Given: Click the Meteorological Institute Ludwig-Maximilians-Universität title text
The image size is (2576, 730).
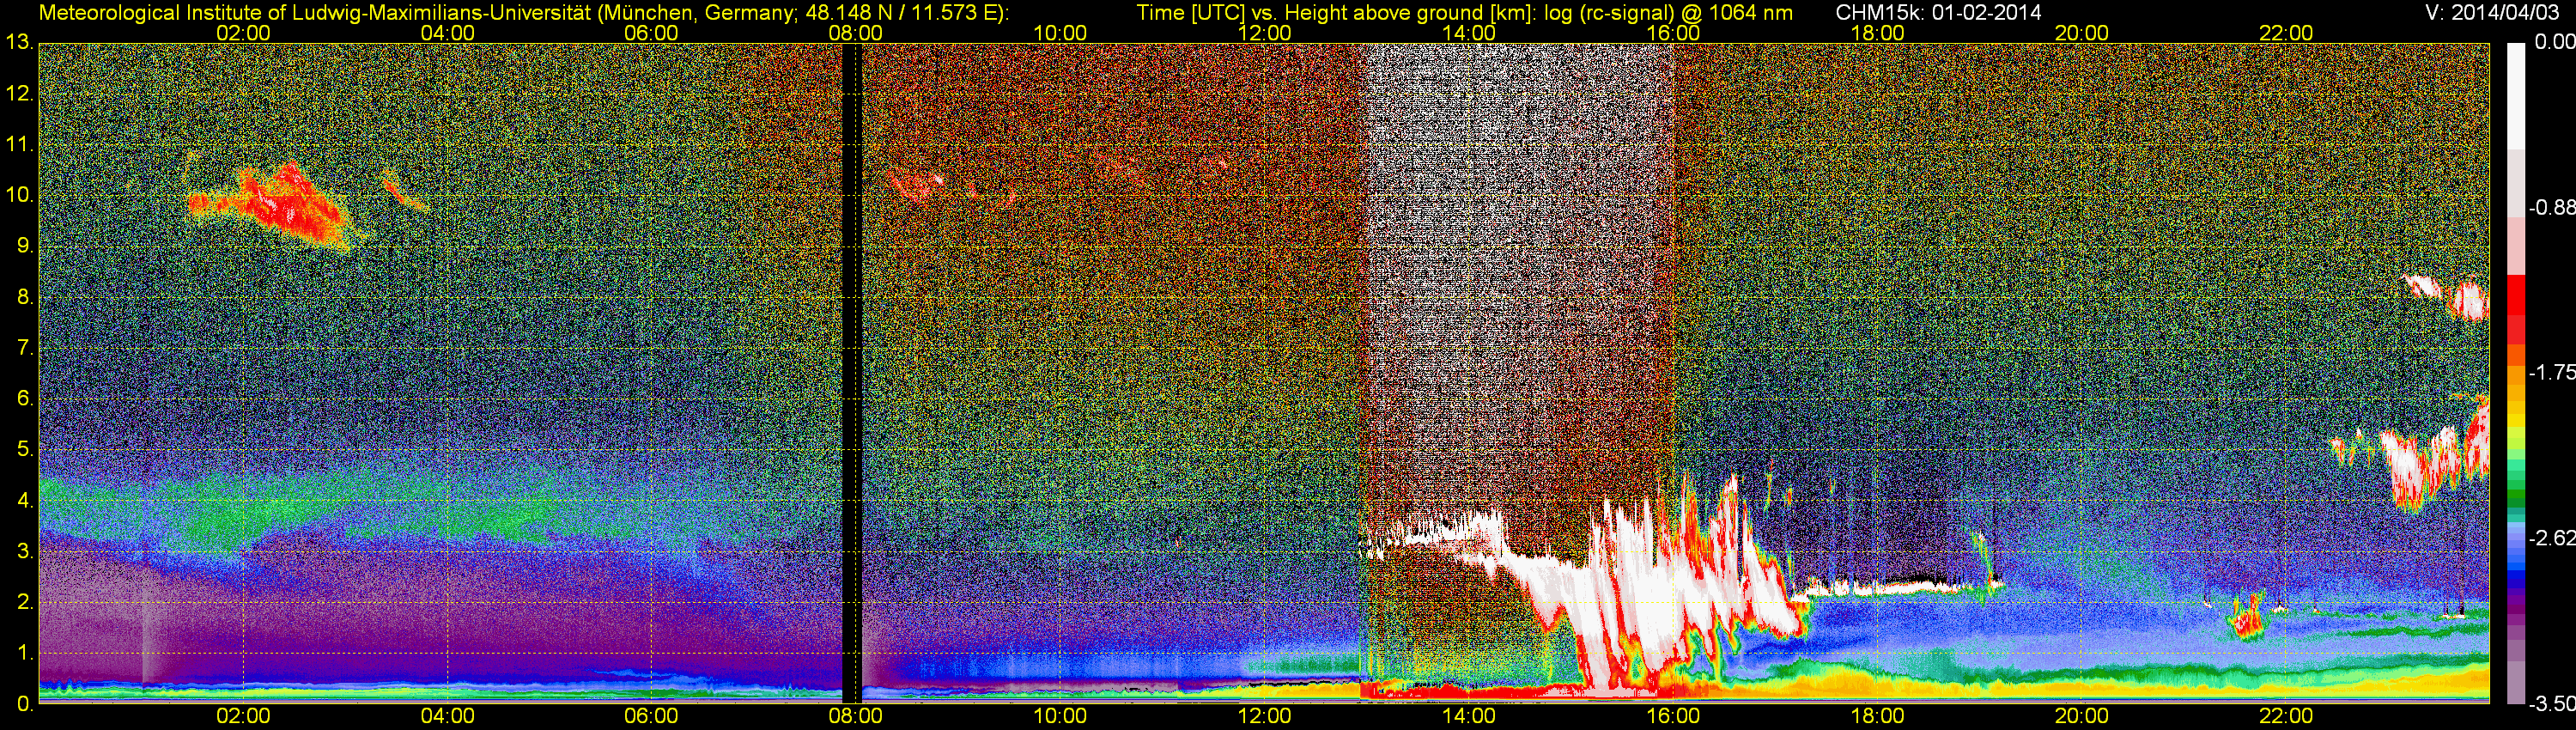Looking at the screenshot, I should coord(523,13).
